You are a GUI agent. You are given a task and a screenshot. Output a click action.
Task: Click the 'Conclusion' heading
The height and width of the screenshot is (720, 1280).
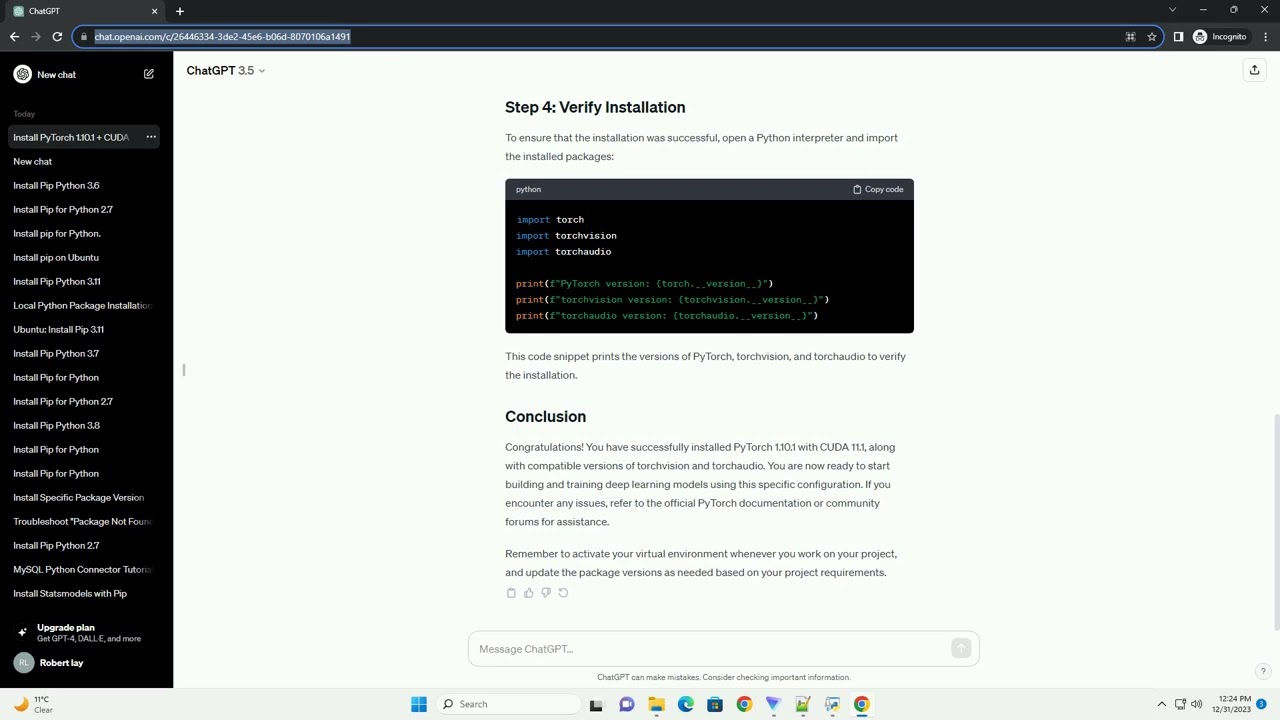coord(545,416)
